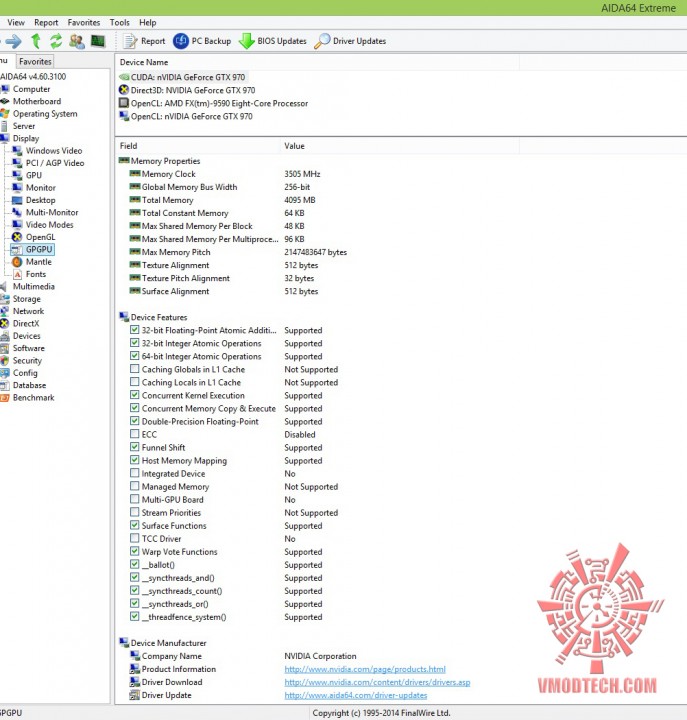Click checkbox for 64-bit Integer Atomic Operations
The image size is (687, 720).
pyautogui.click(x=135, y=356)
